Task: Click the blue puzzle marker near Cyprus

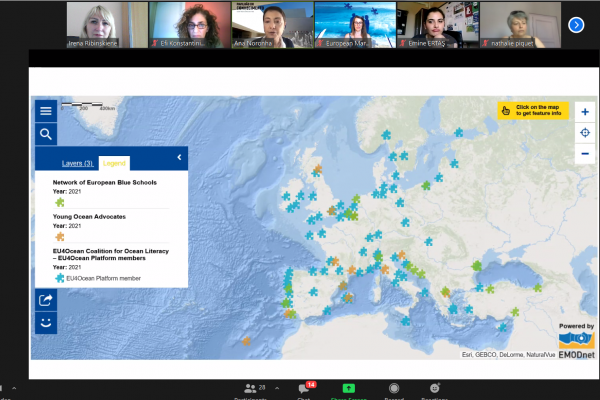Action: (502, 327)
